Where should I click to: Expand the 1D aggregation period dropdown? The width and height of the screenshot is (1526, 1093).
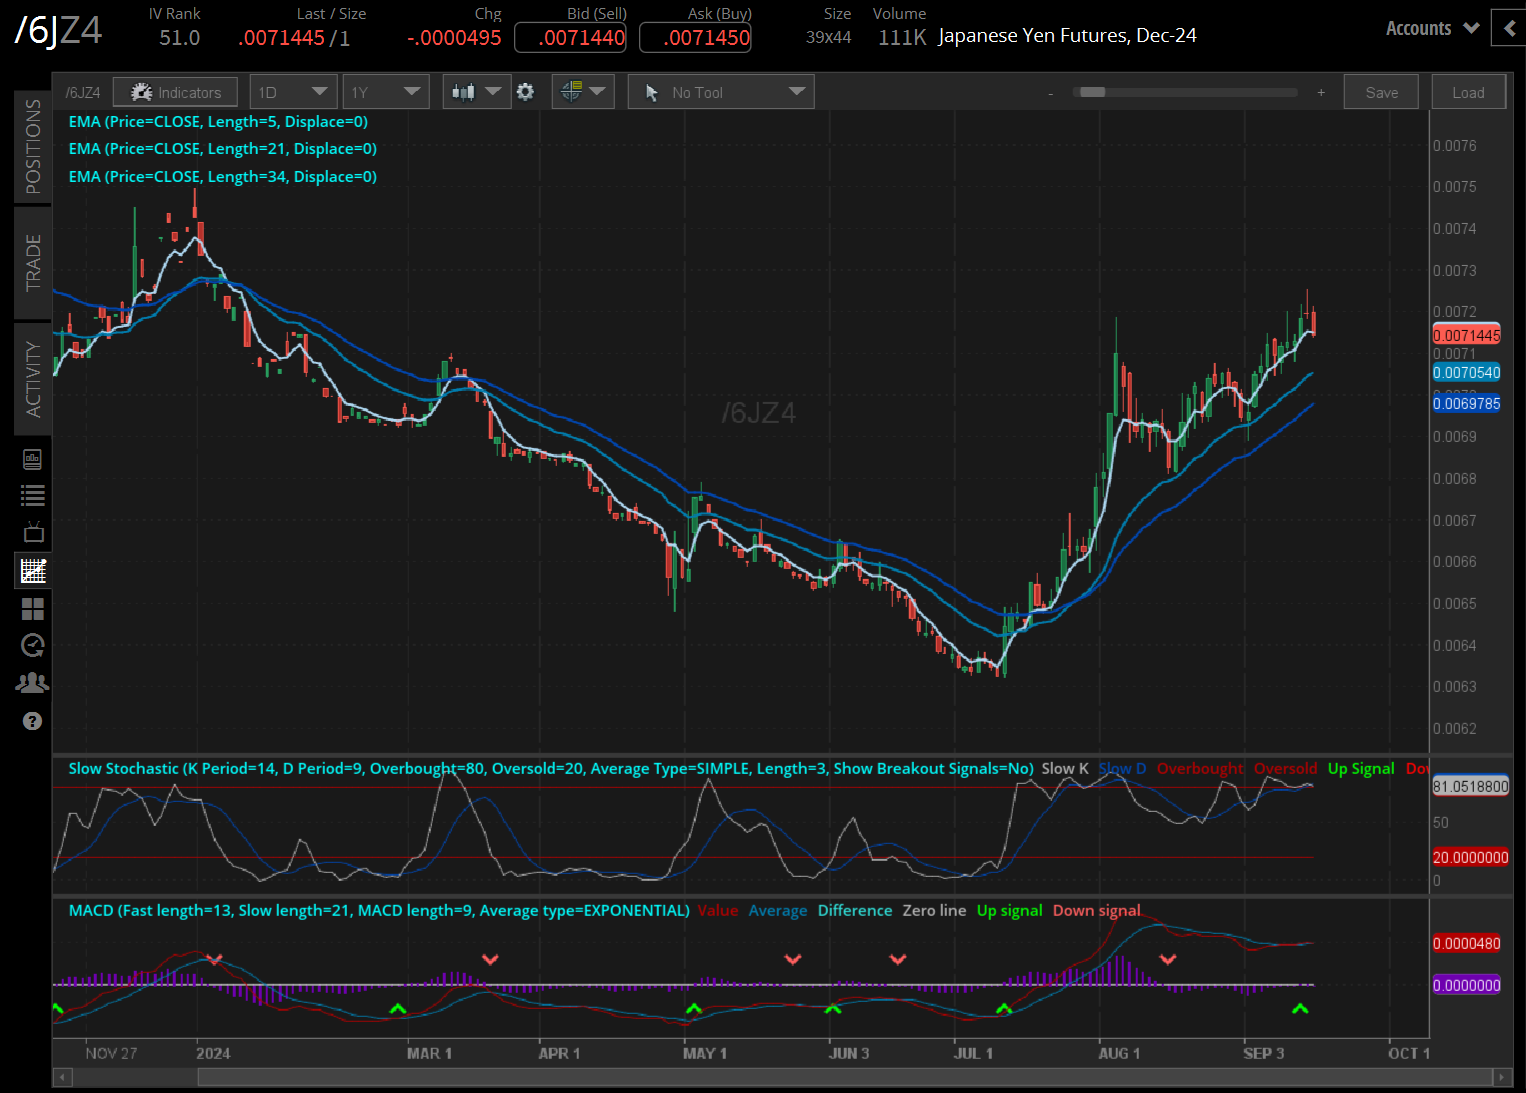(292, 92)
